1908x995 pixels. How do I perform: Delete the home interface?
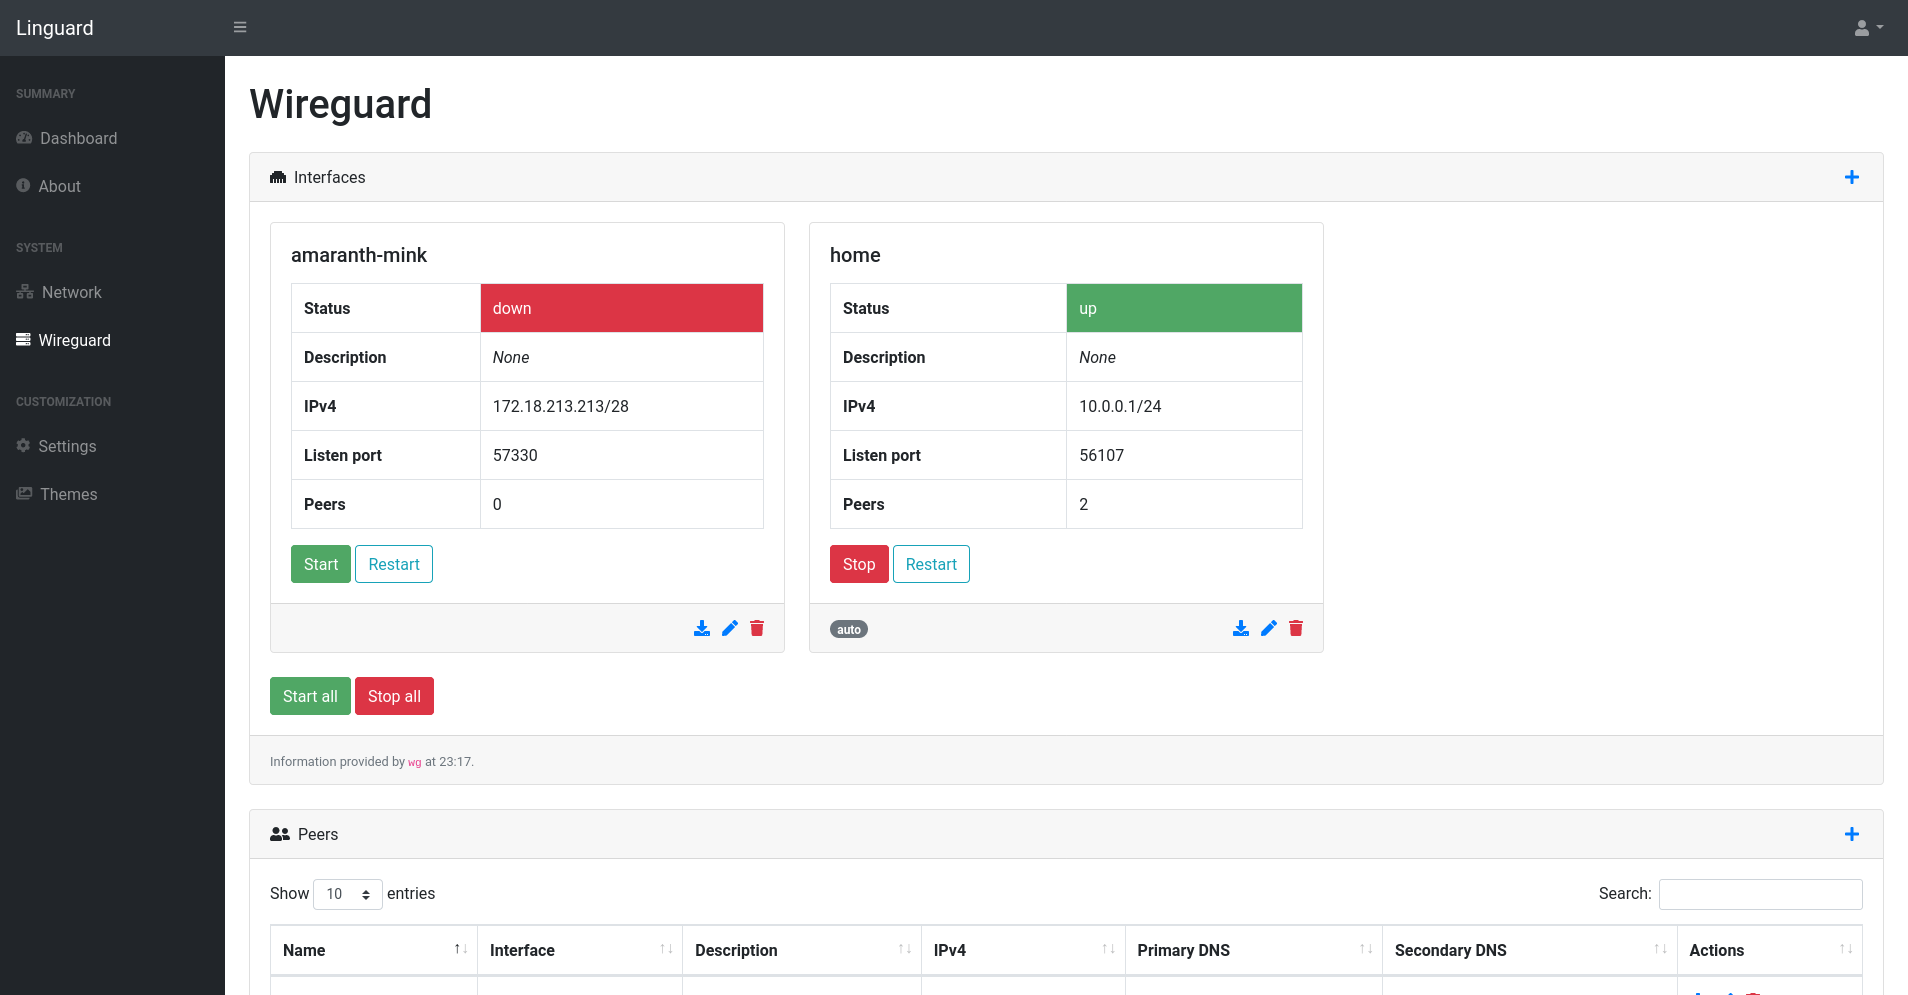coord(1296,628)
